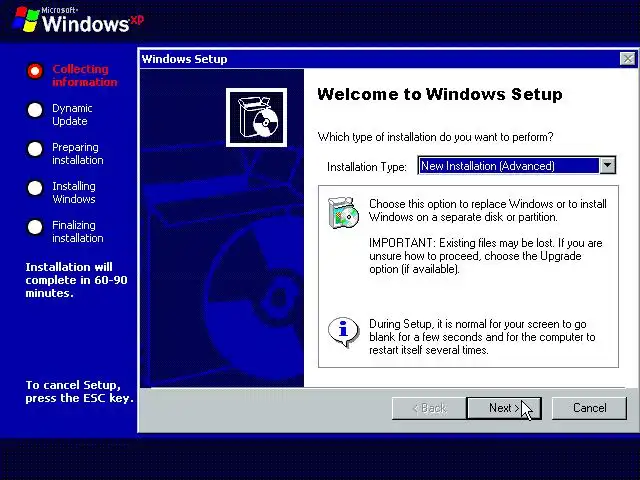Viewport: 640px width, 480px height.
Task: Select the New Installation (Advanced) field
Action: pos(509,166)
